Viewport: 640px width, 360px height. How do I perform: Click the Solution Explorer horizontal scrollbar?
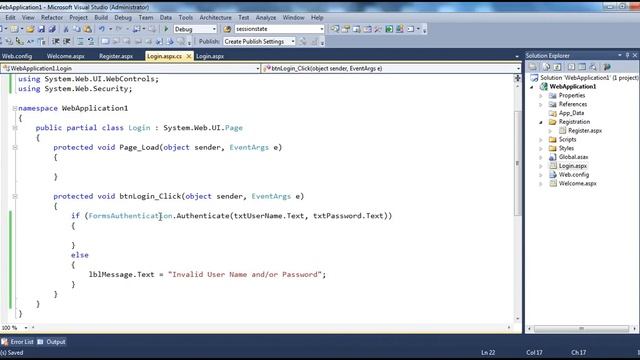click(x=581, y=328)
